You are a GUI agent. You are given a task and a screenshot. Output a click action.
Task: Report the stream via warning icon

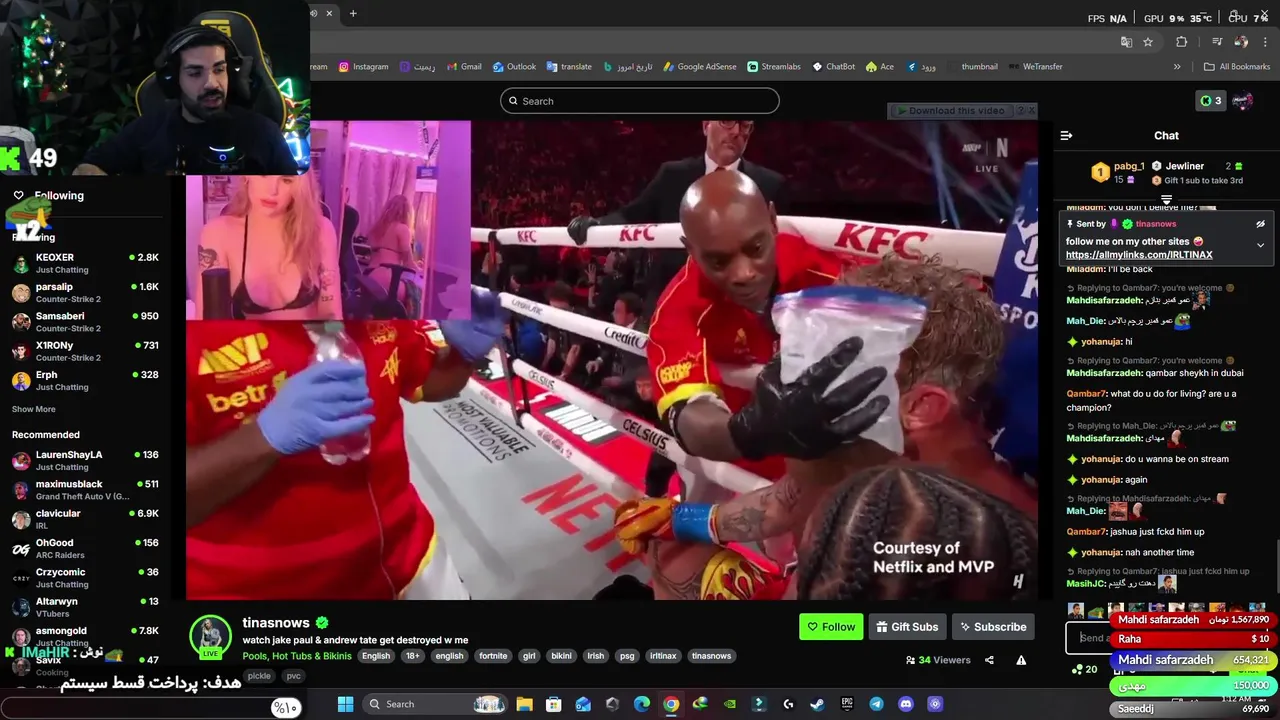click(1021, 660)
